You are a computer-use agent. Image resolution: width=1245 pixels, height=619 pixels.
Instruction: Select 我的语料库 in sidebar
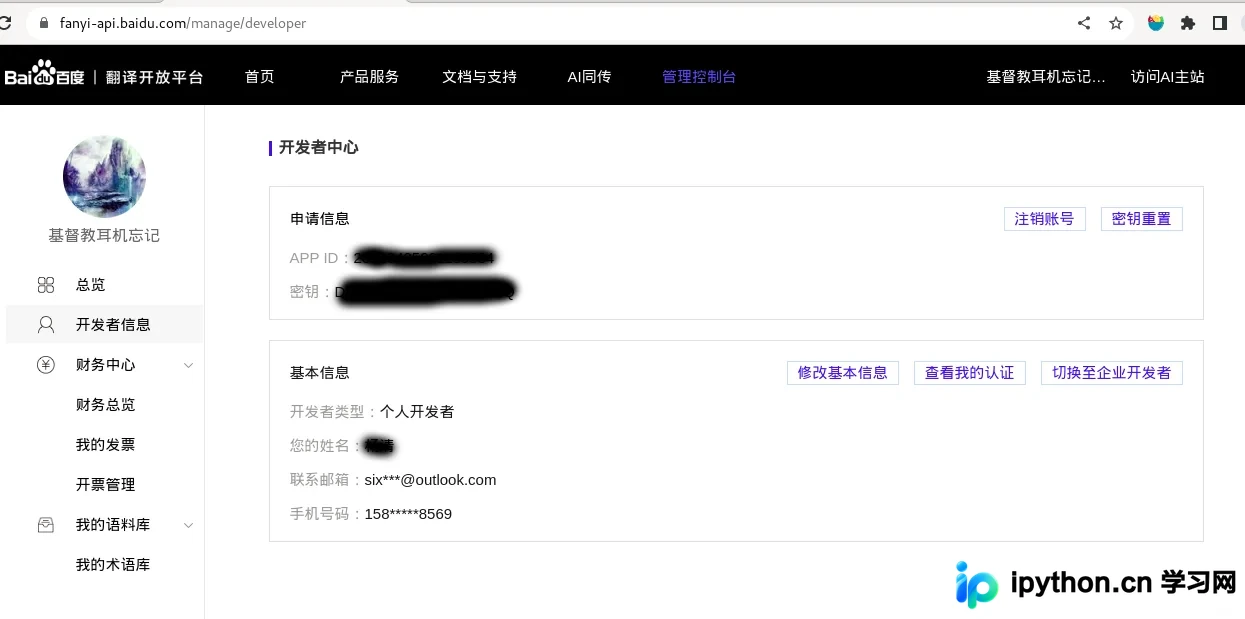pos(104,525)
